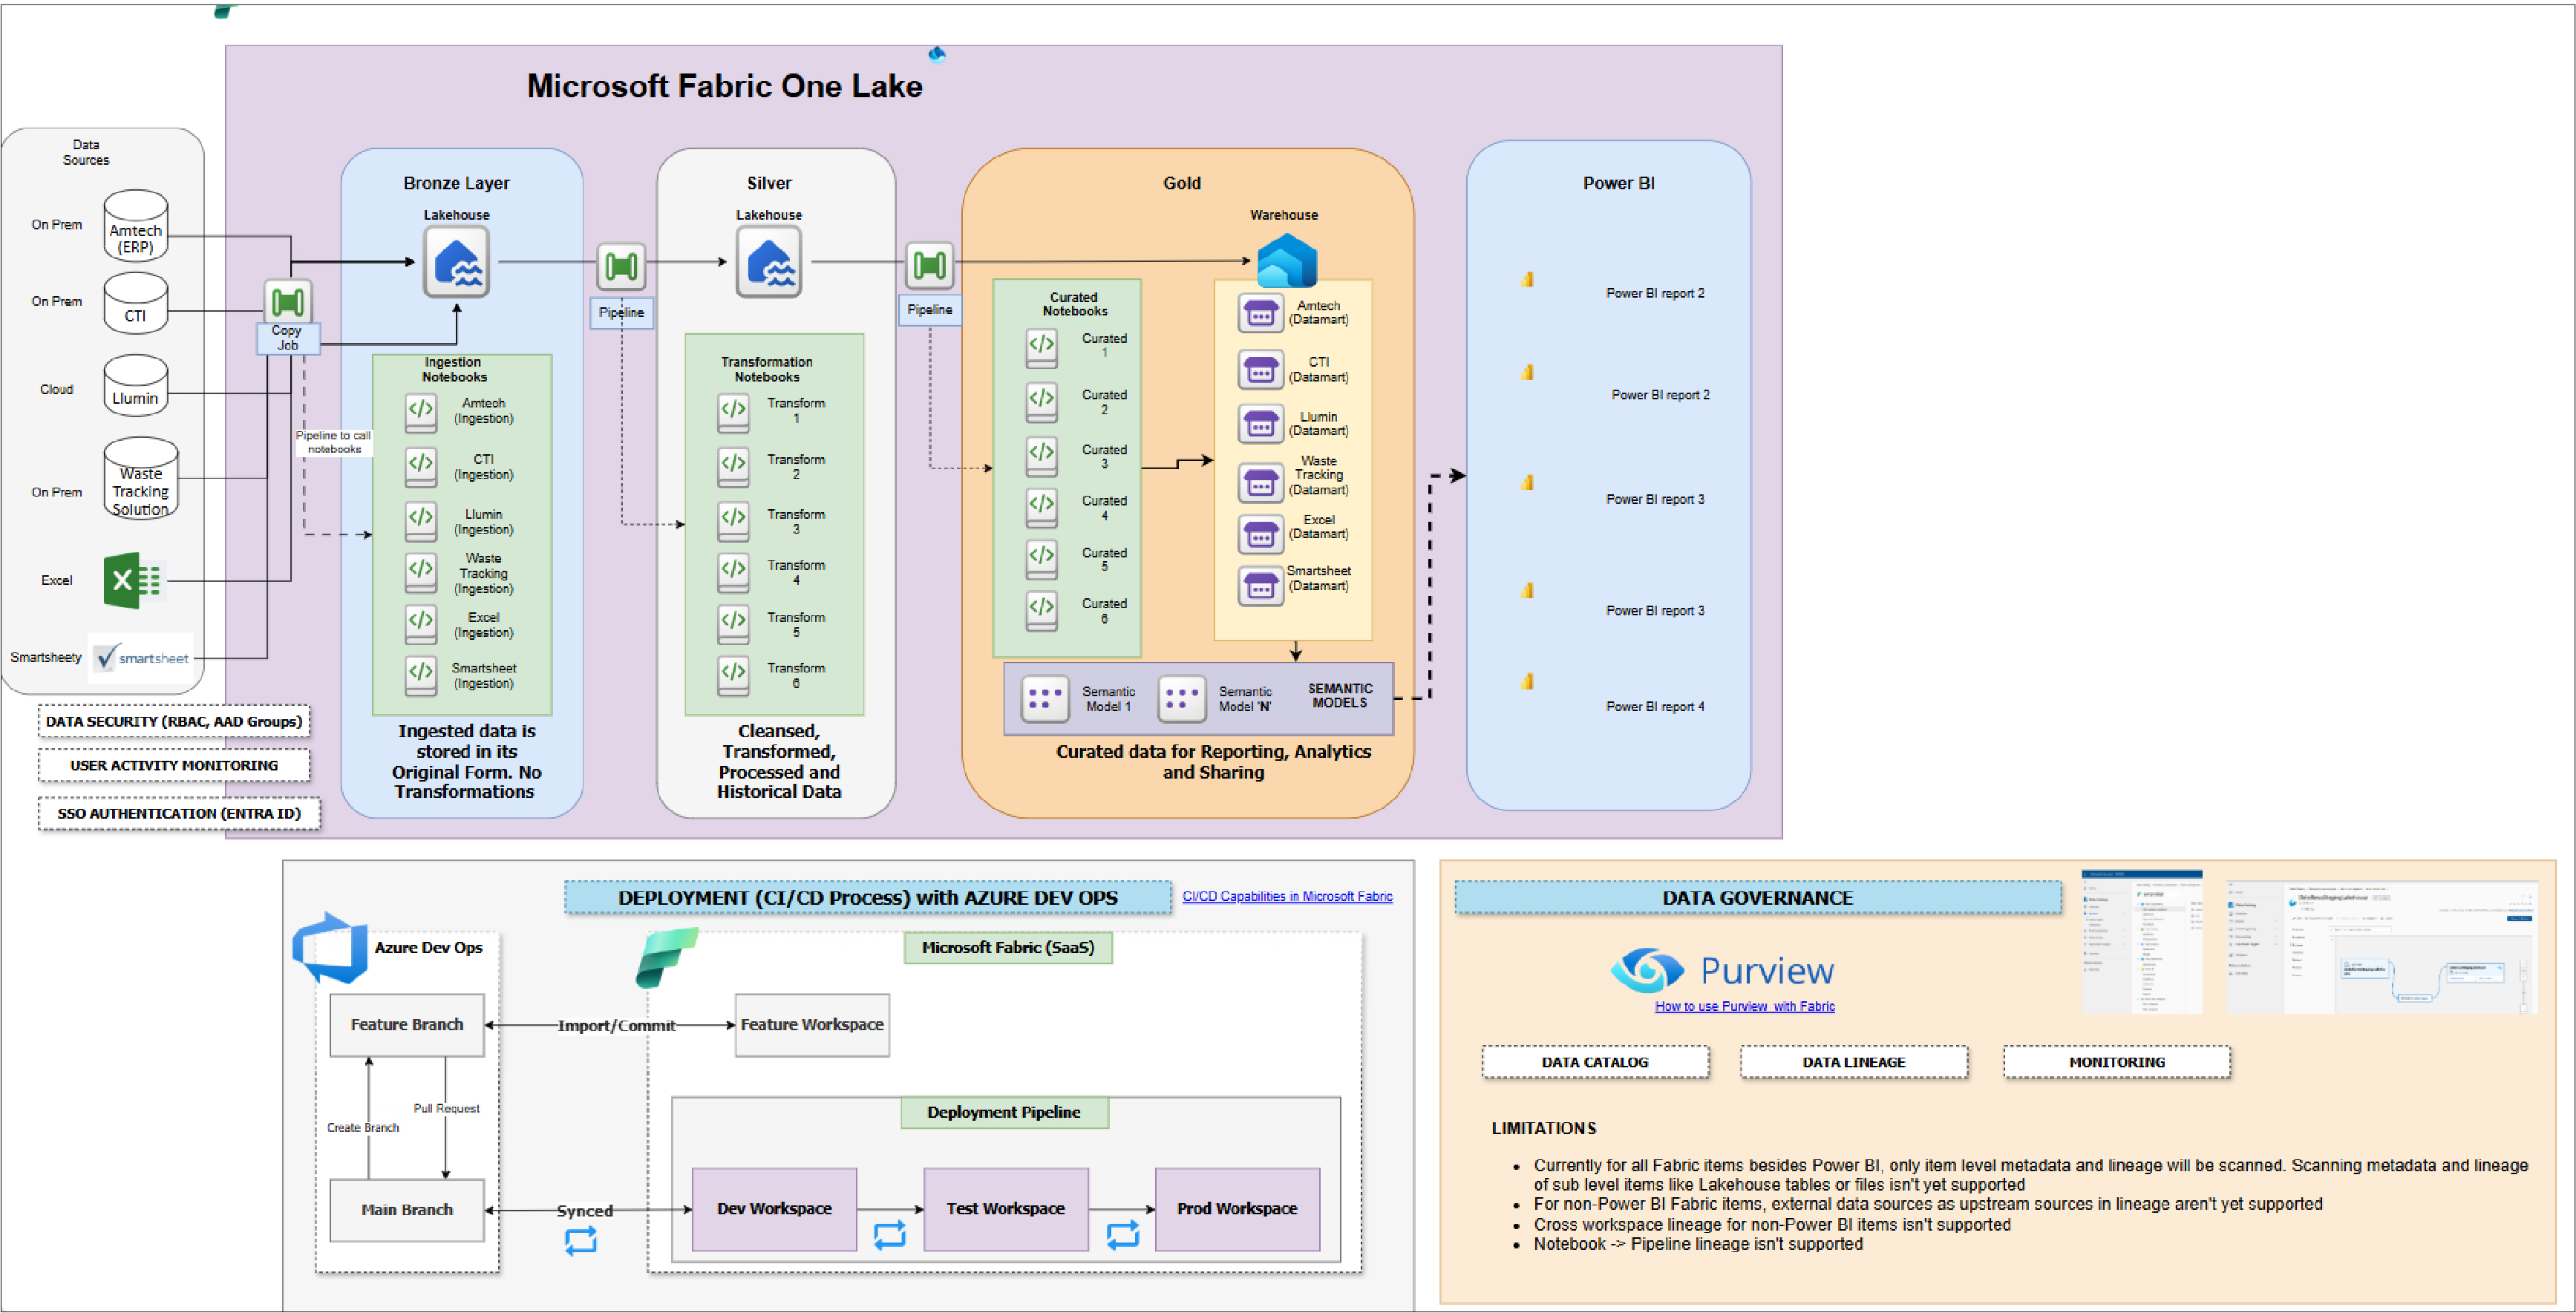
Task: Select the Feature Branch box
Action: (x=406, y=1024)
